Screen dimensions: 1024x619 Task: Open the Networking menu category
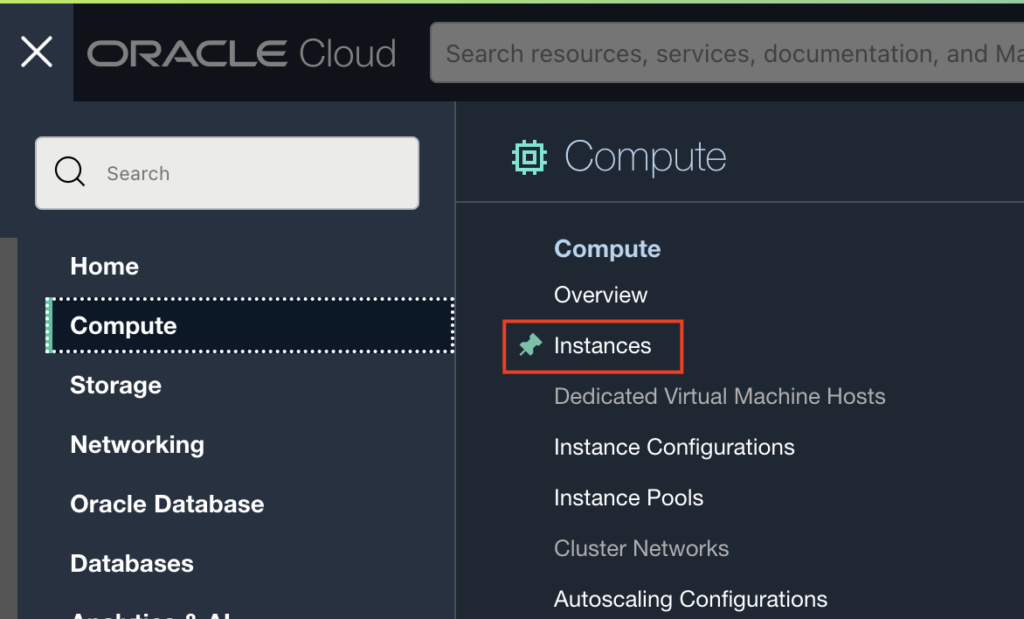pyautogui.click(x=137, y=444)
